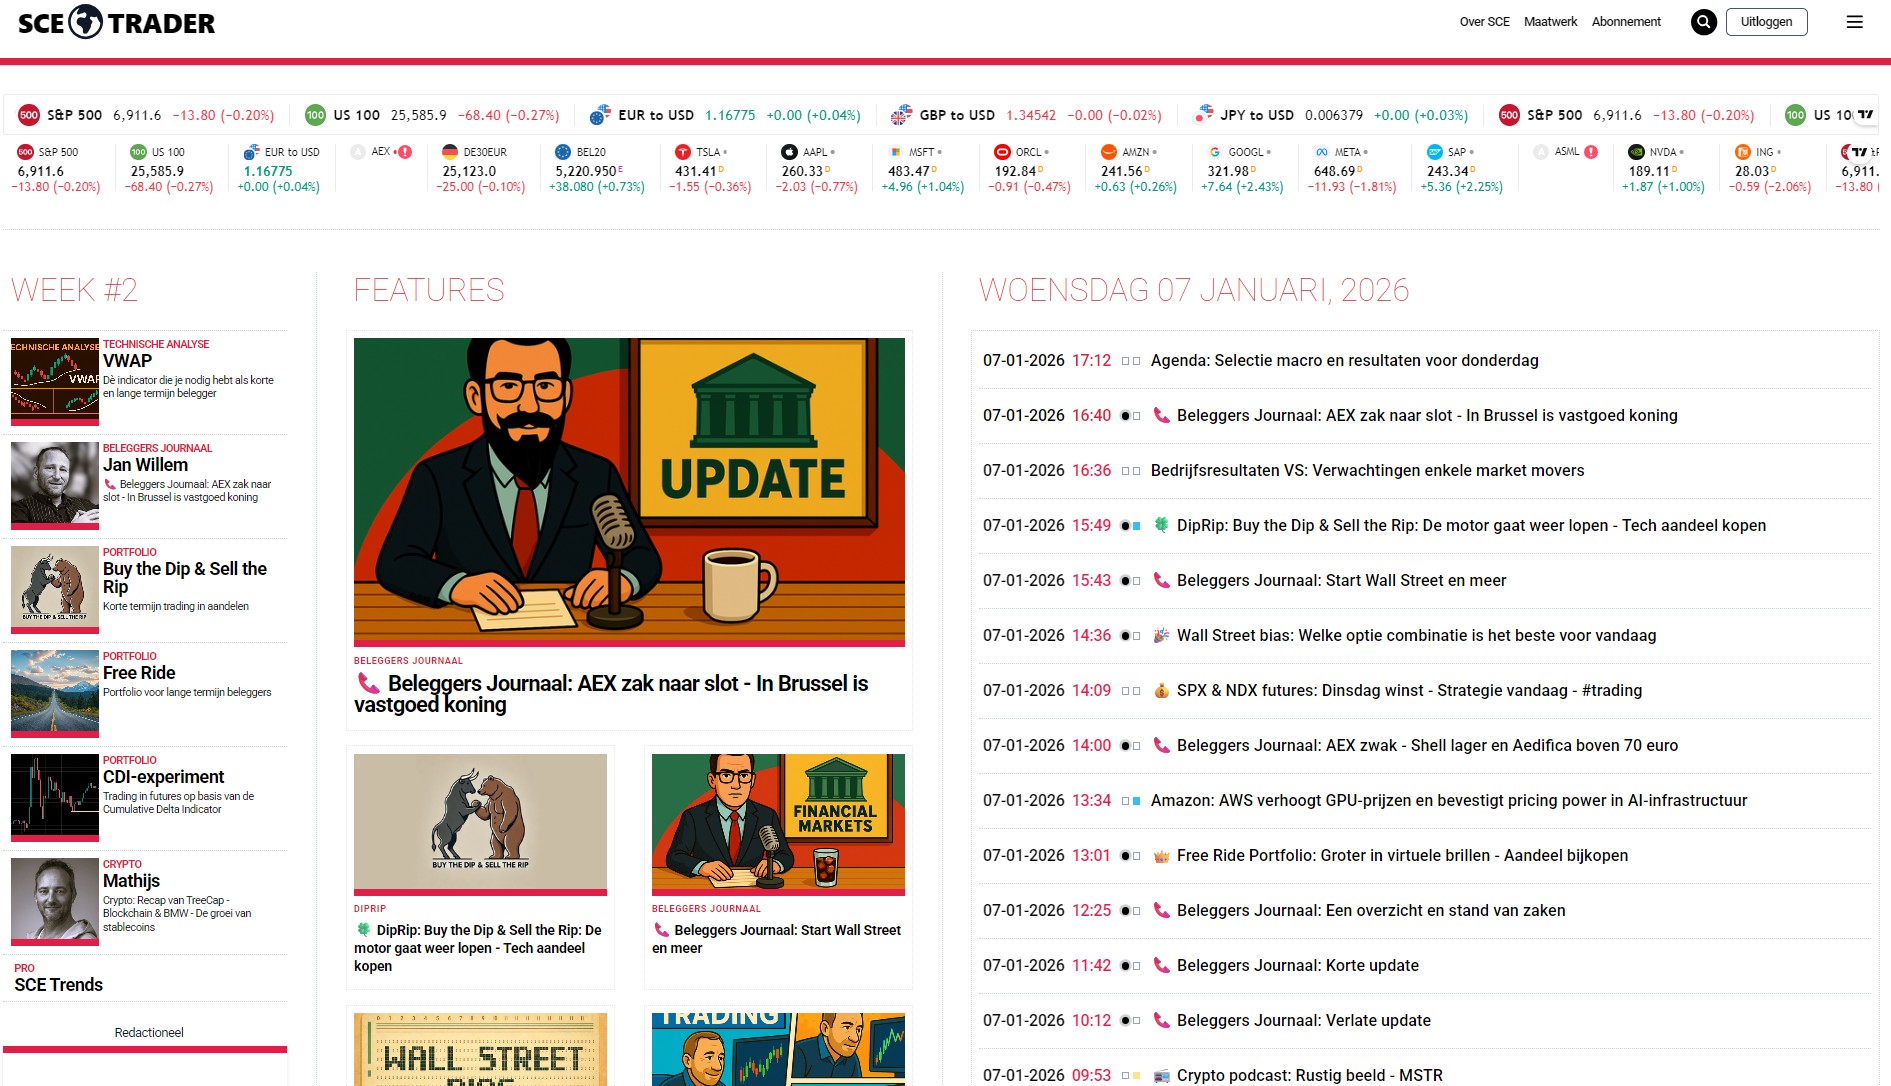
Task: Select the DE30EUR German flag icon
Action: [450, 152]
